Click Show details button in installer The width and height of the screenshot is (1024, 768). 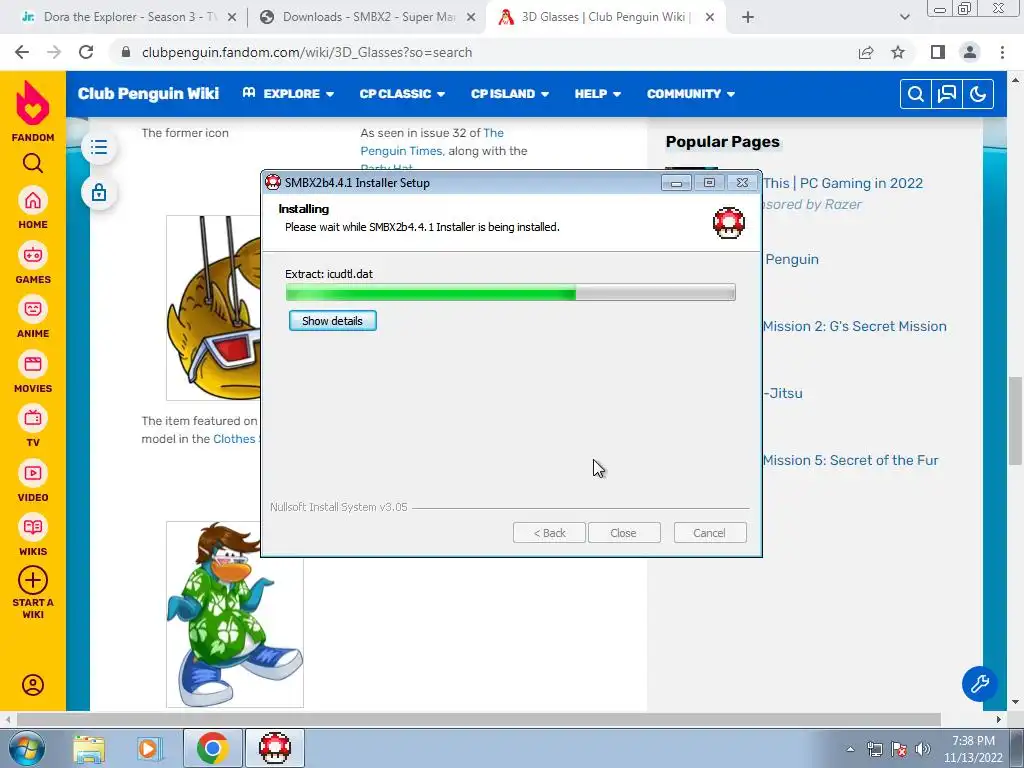click(x=332, y=321)
